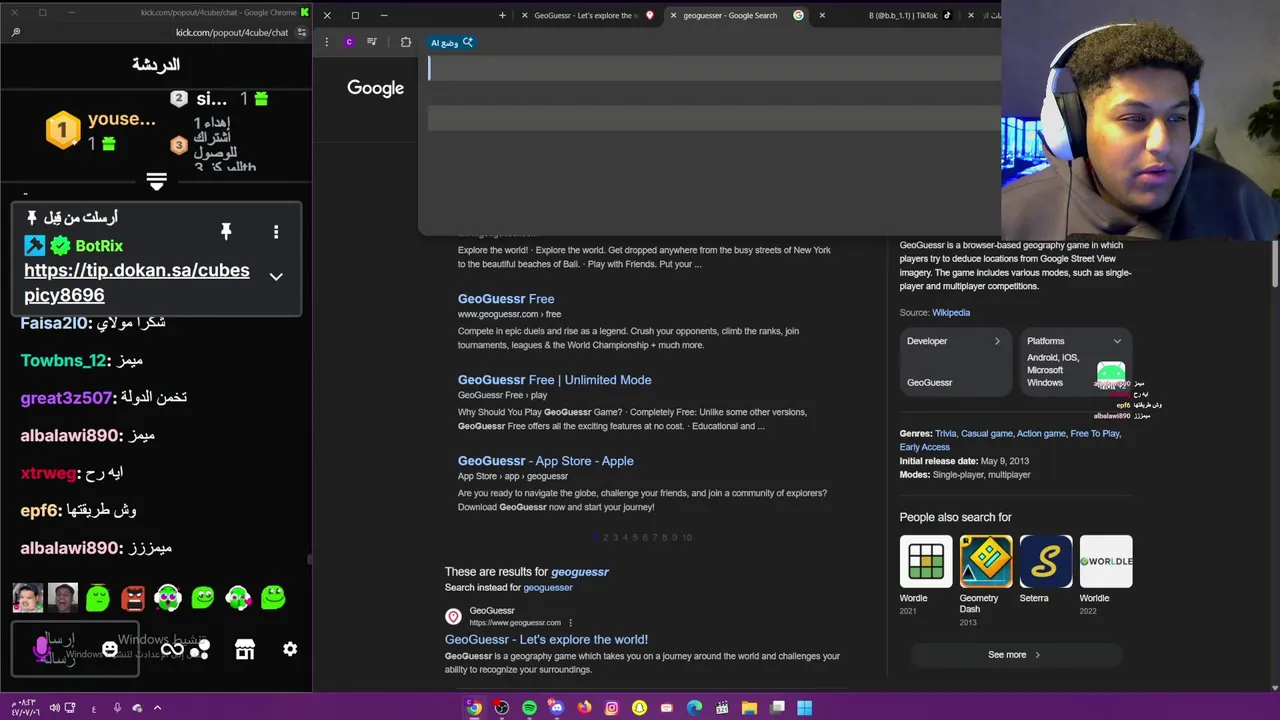Viewport: 1280px width, 720px height.
Task: Select the Wordle 2021 thumbnail
Action: (925, 561)
